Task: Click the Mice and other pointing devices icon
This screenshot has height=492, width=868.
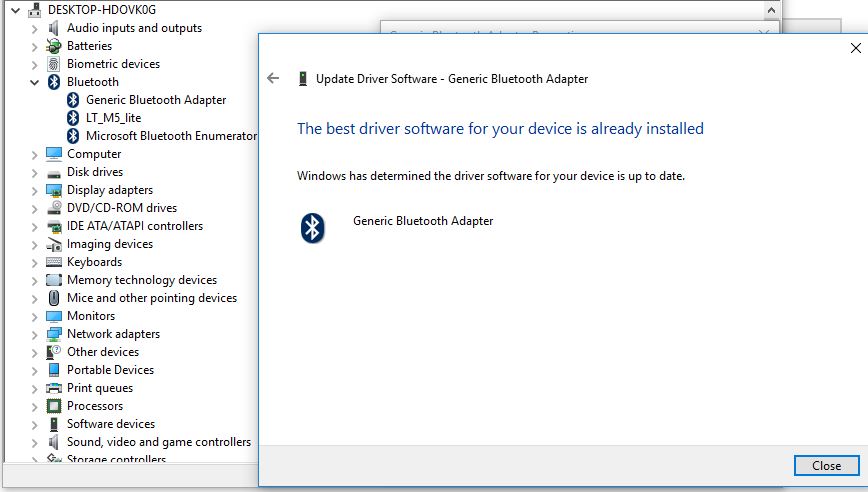Action: pyautogui.click(x=54, y=298)
